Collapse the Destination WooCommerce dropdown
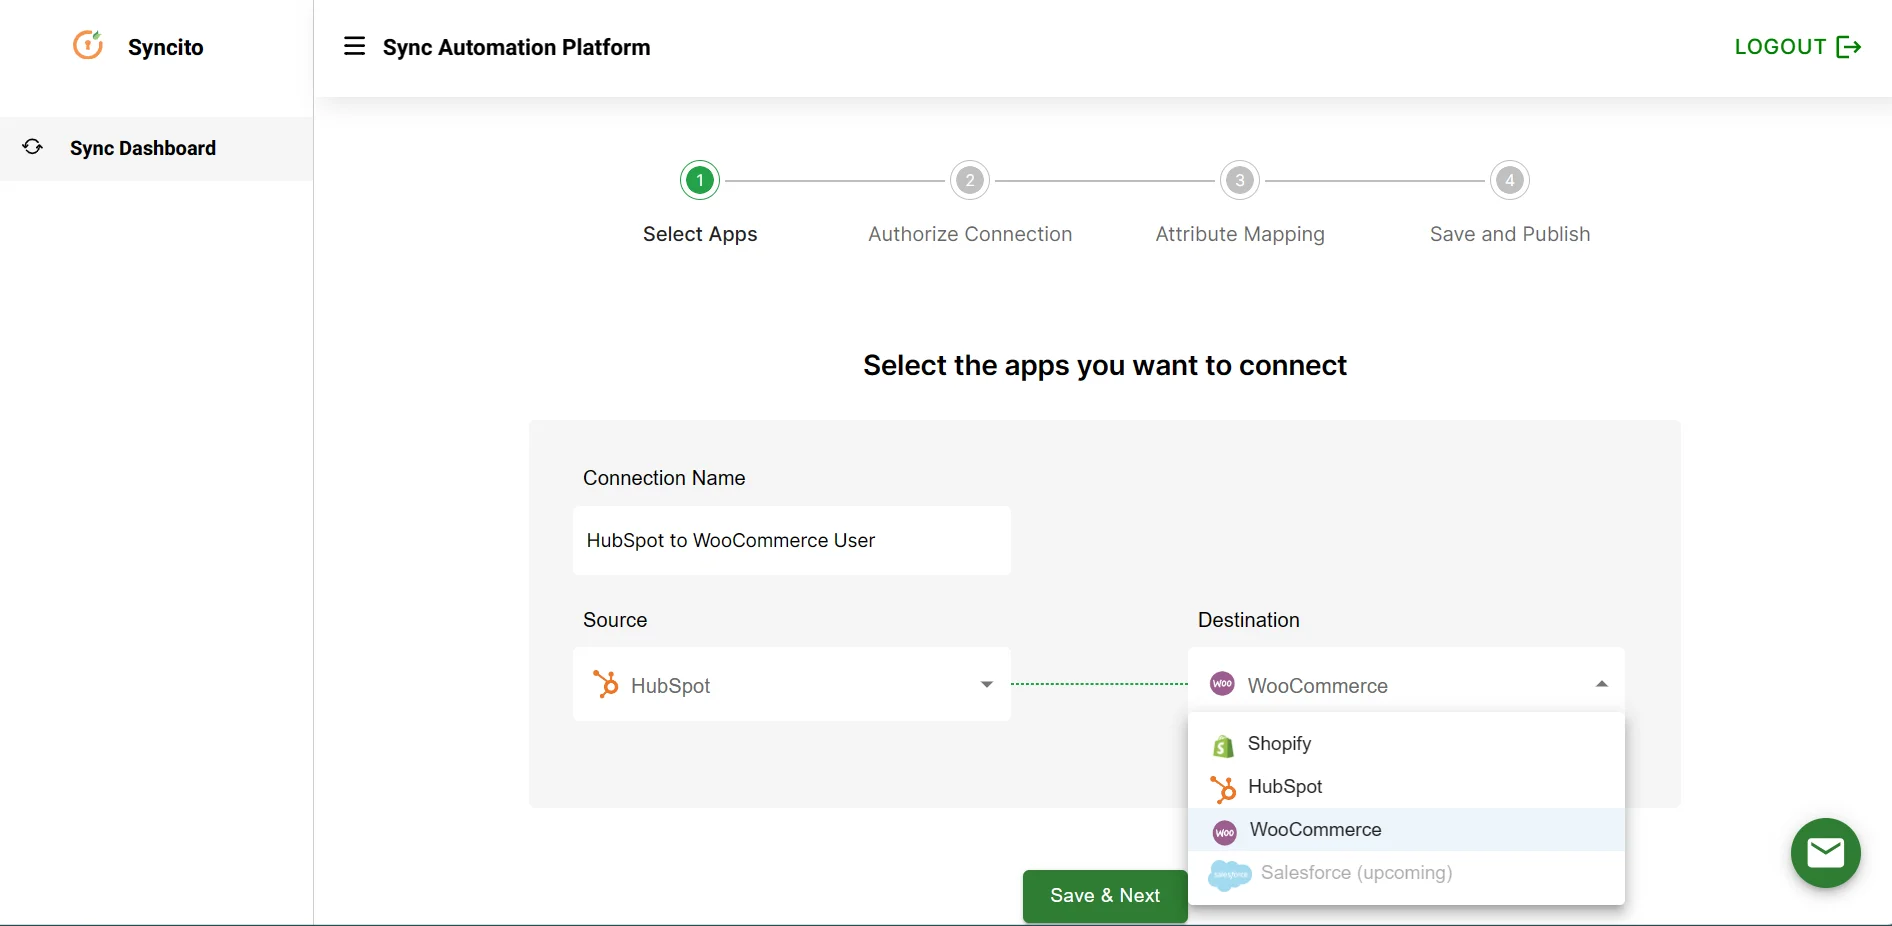The image size is (1892, 926). tap(1600, 684)
